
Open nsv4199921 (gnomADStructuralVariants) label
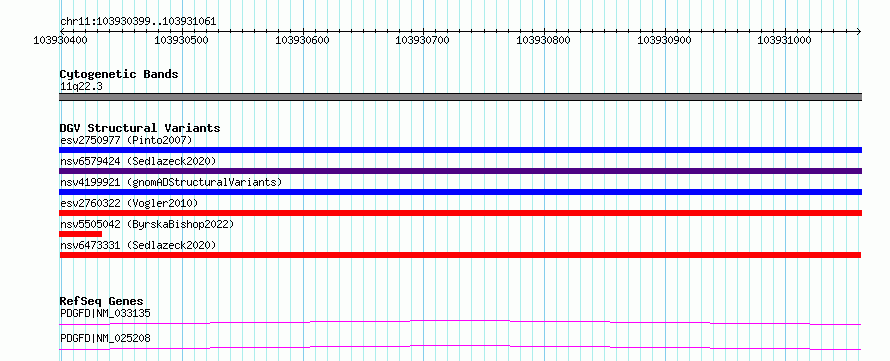[x=171, y=182]
